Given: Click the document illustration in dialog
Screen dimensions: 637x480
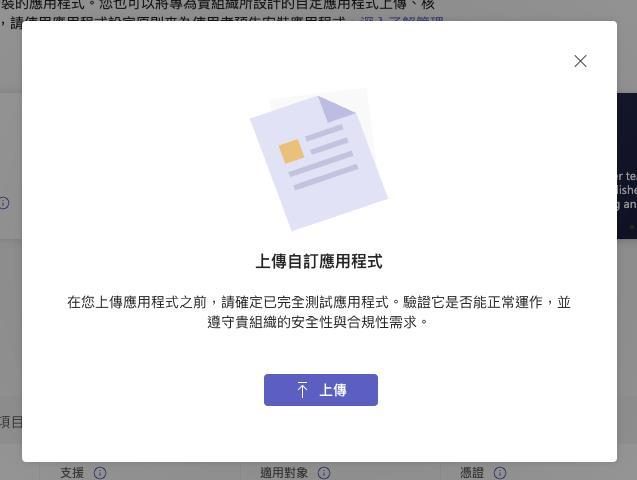Looking at the screenshot, I should pyautogui.click(x=319, y=162).
